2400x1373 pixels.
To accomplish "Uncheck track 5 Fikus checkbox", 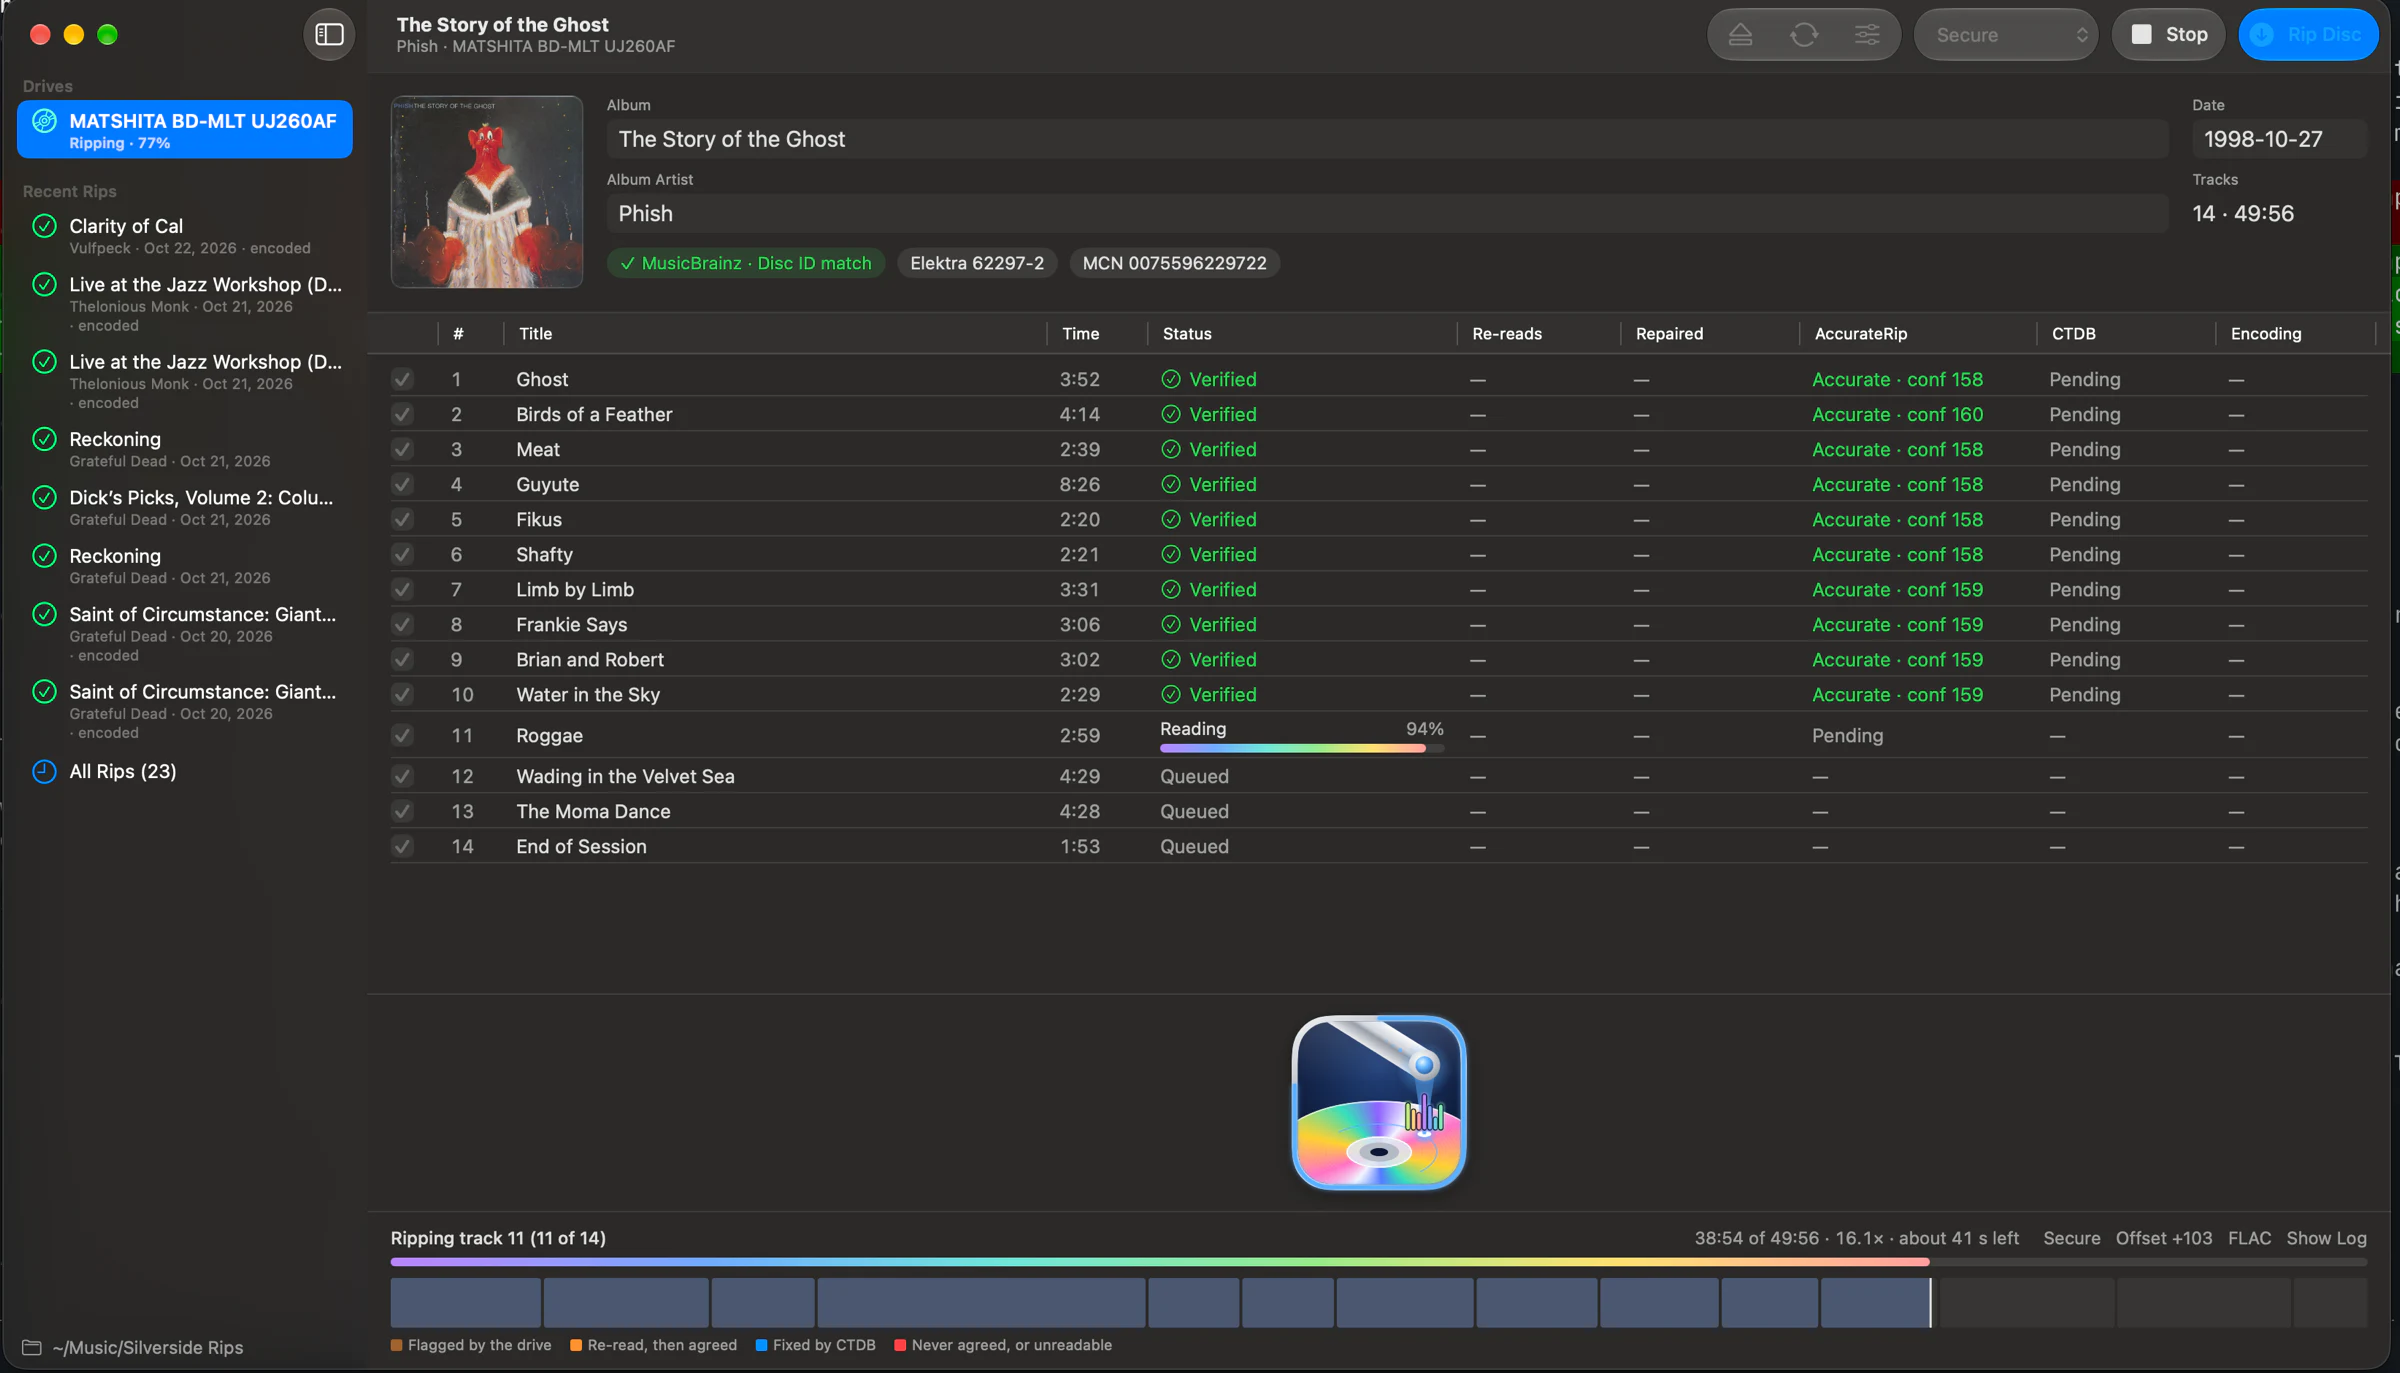I will [x=402, y=519].
